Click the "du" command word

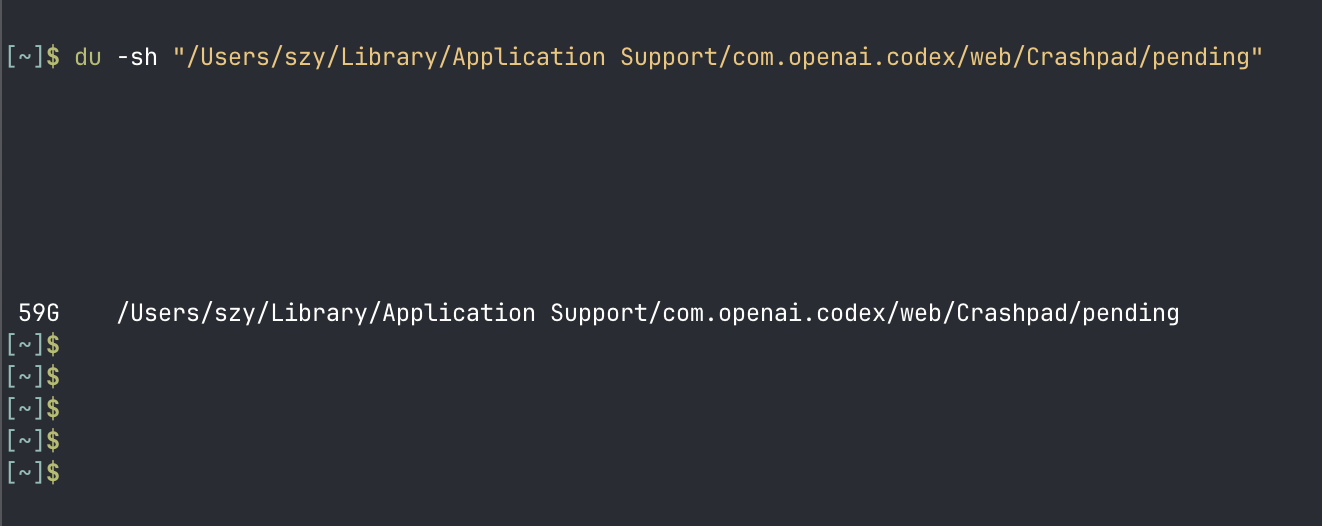(88, 57)
